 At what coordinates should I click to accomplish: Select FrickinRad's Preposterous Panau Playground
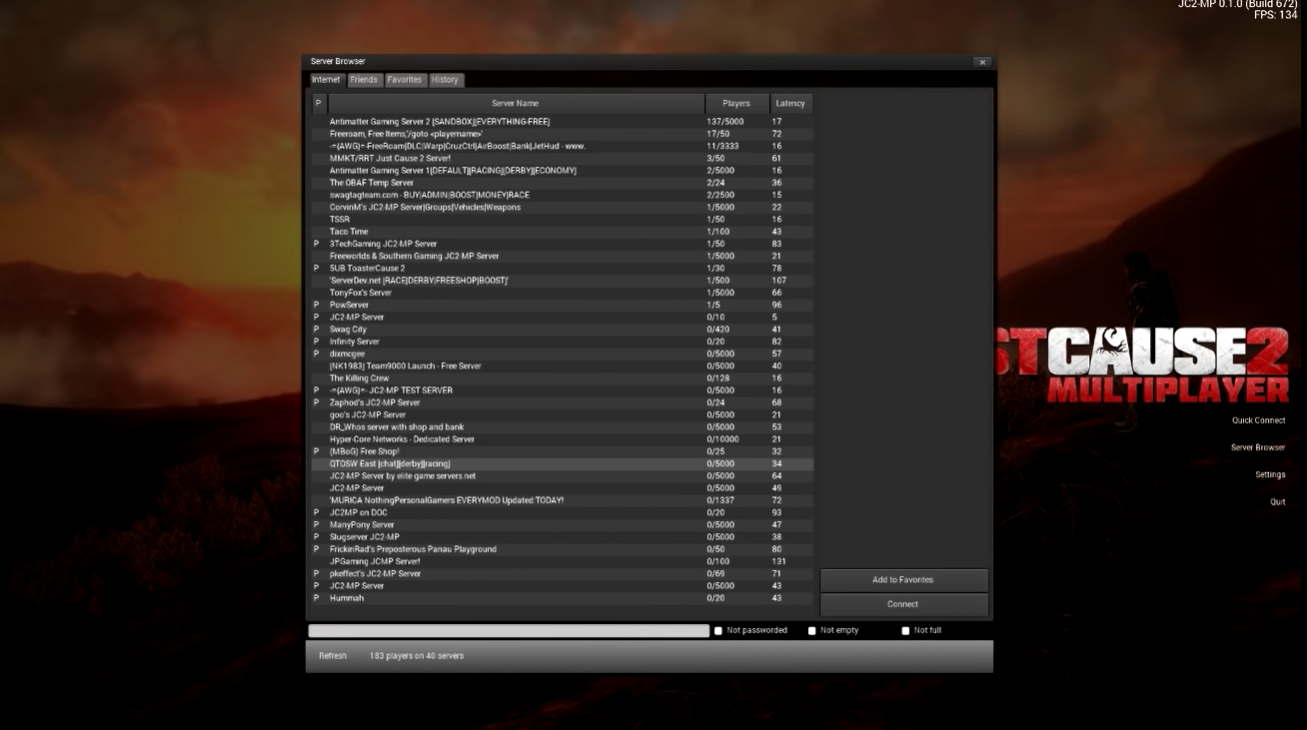click(x=562, y=549)
